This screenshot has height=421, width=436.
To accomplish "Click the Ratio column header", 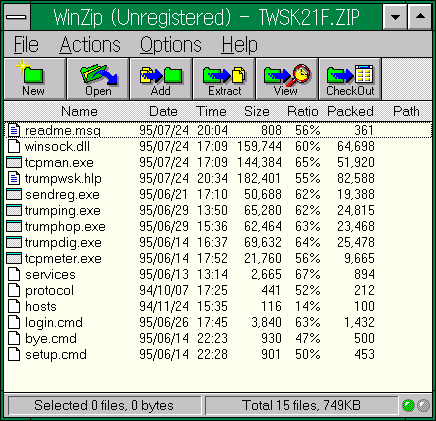I will click(303, 111).
